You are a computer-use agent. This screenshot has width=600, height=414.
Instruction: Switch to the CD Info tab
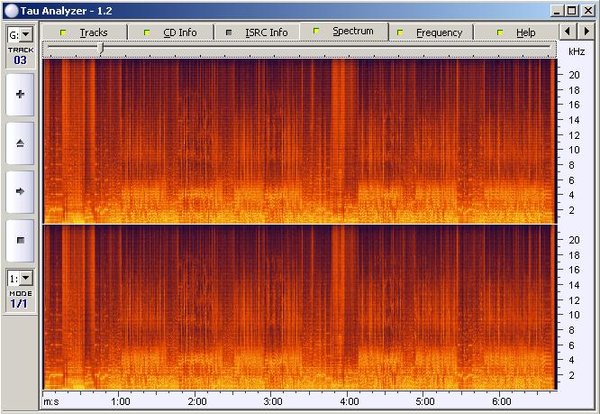171,33
